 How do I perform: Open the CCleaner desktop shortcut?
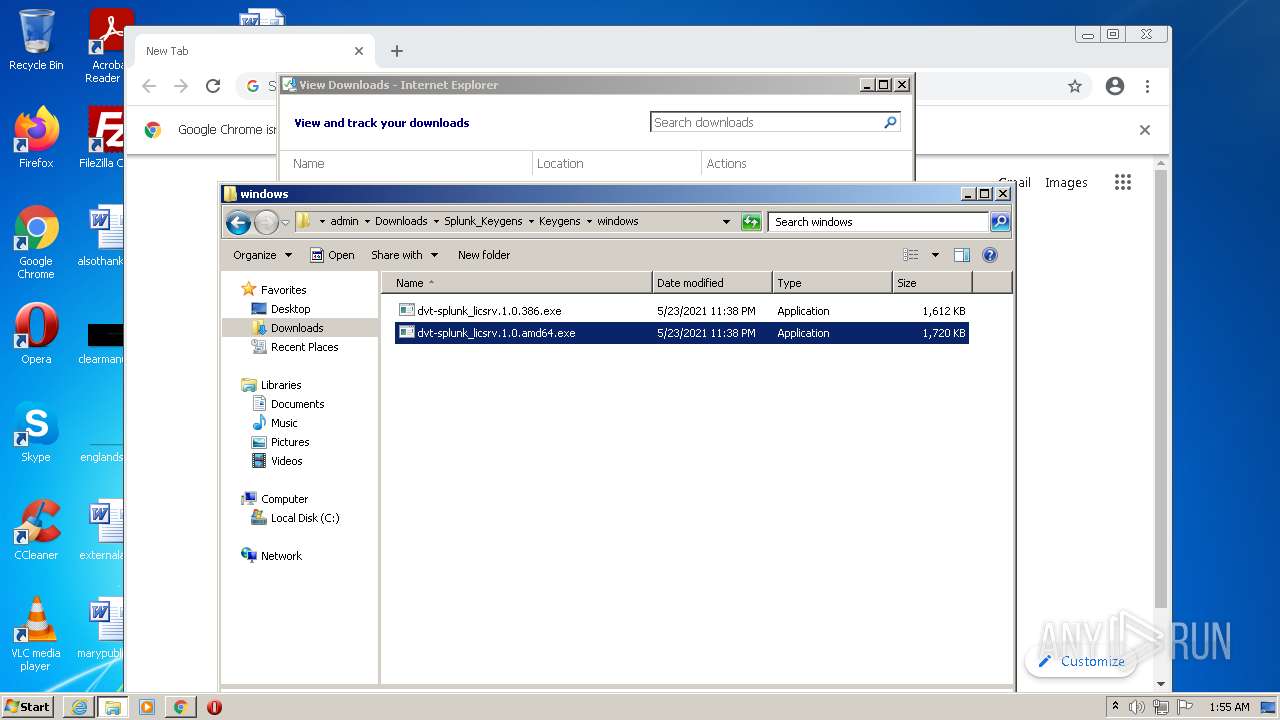36,530
